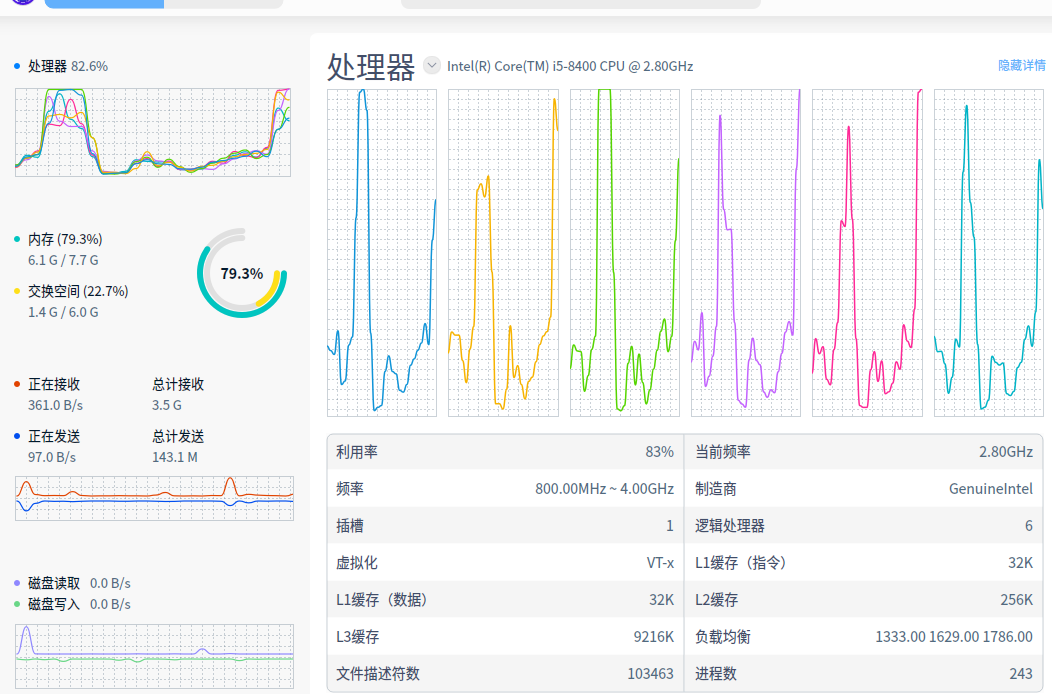Click the blue CPU core graph

(382, 252)
